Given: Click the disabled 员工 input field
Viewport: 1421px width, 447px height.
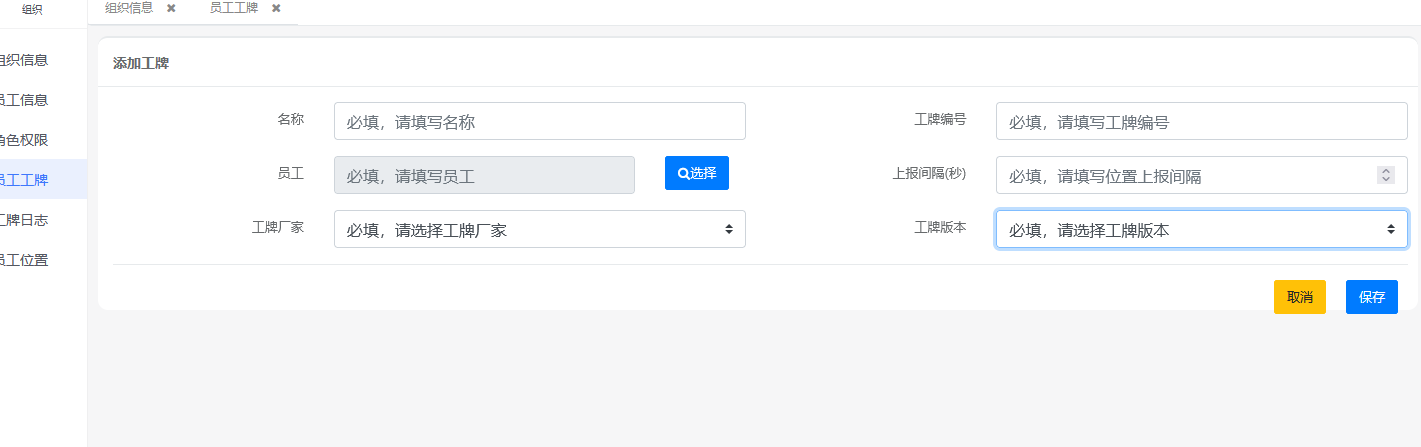Looking at the screenshot, I should [x=484, y=175].
